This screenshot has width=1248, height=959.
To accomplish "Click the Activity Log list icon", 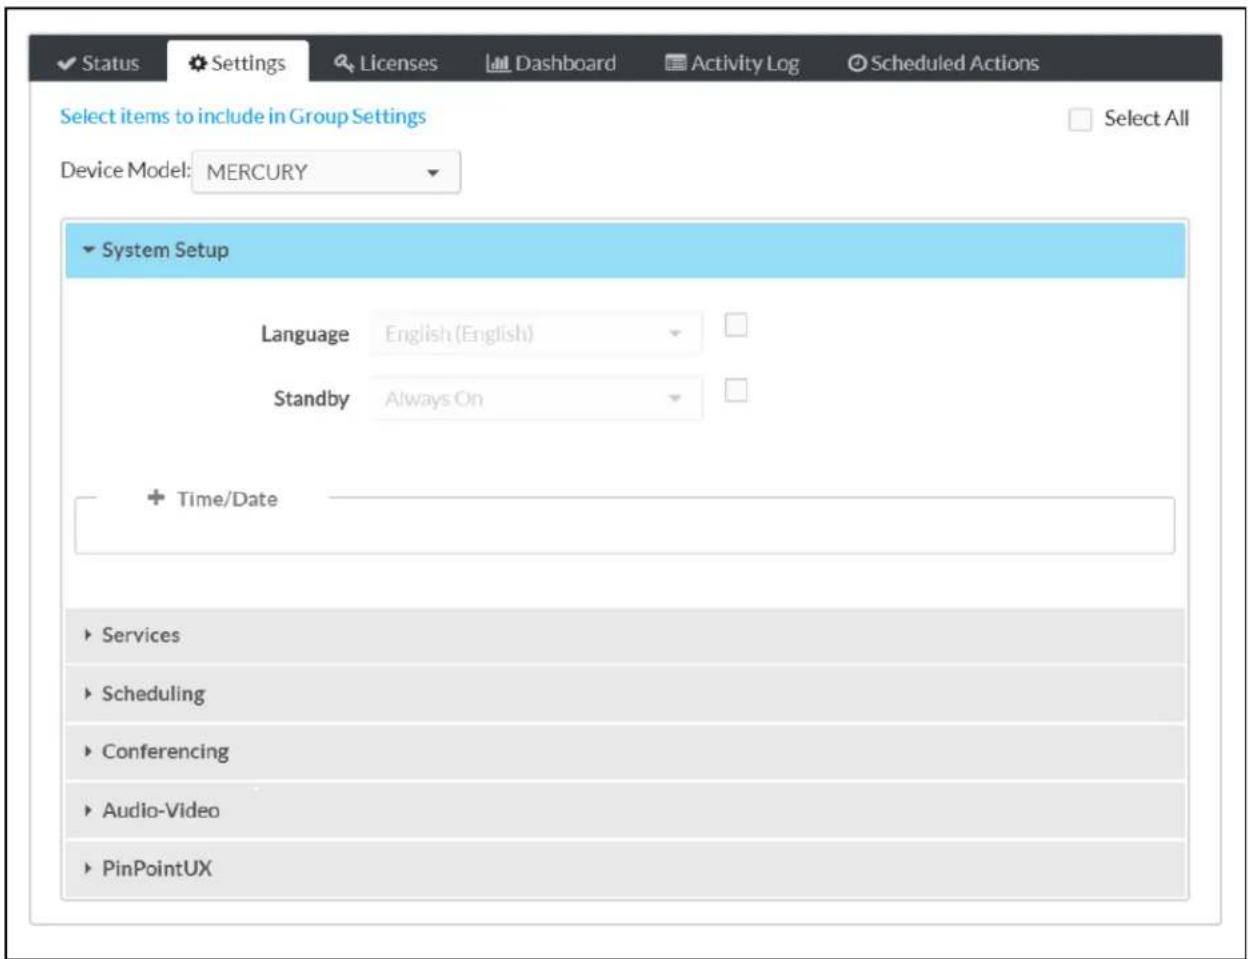I will 676,63.
